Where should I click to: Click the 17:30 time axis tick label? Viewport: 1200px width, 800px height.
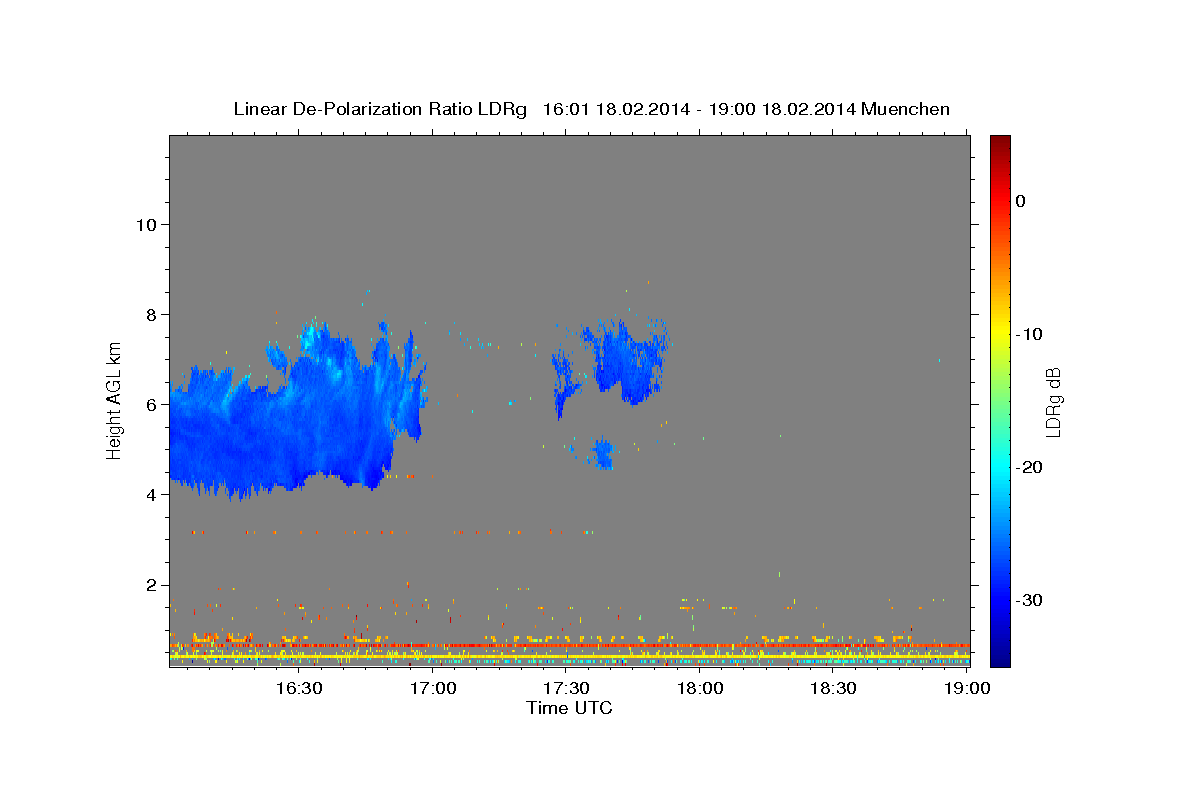point(566,688)
